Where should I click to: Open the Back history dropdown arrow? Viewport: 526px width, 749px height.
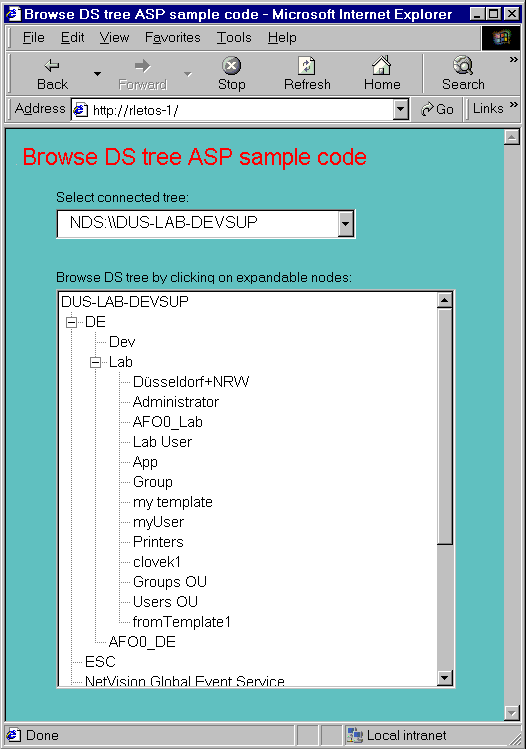click(97, 74)
